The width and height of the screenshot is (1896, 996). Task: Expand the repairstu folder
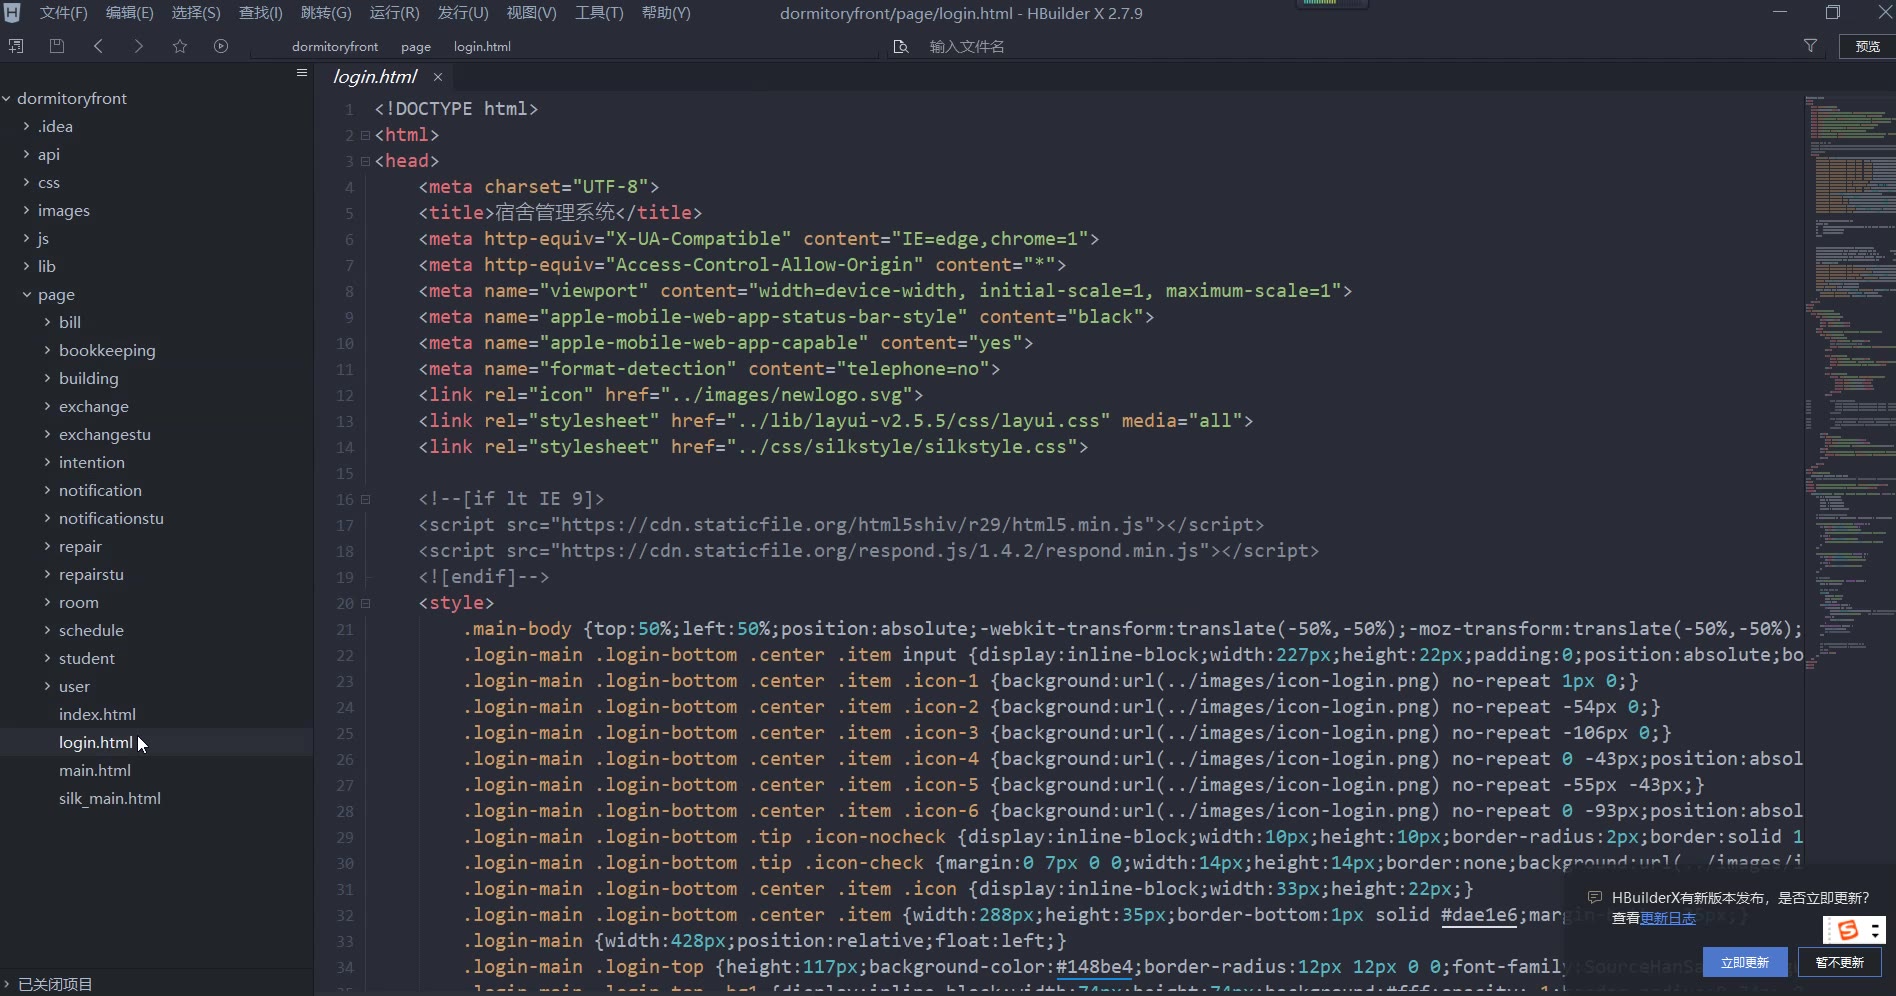pyautogui.click(x=48, y=574)
